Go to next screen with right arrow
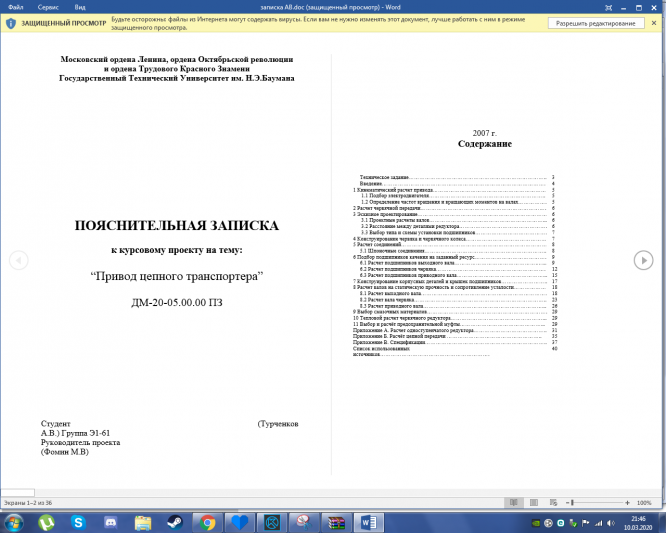Viewport: 666px width, 533px height. pyautogui.click(x=643, y=260)
